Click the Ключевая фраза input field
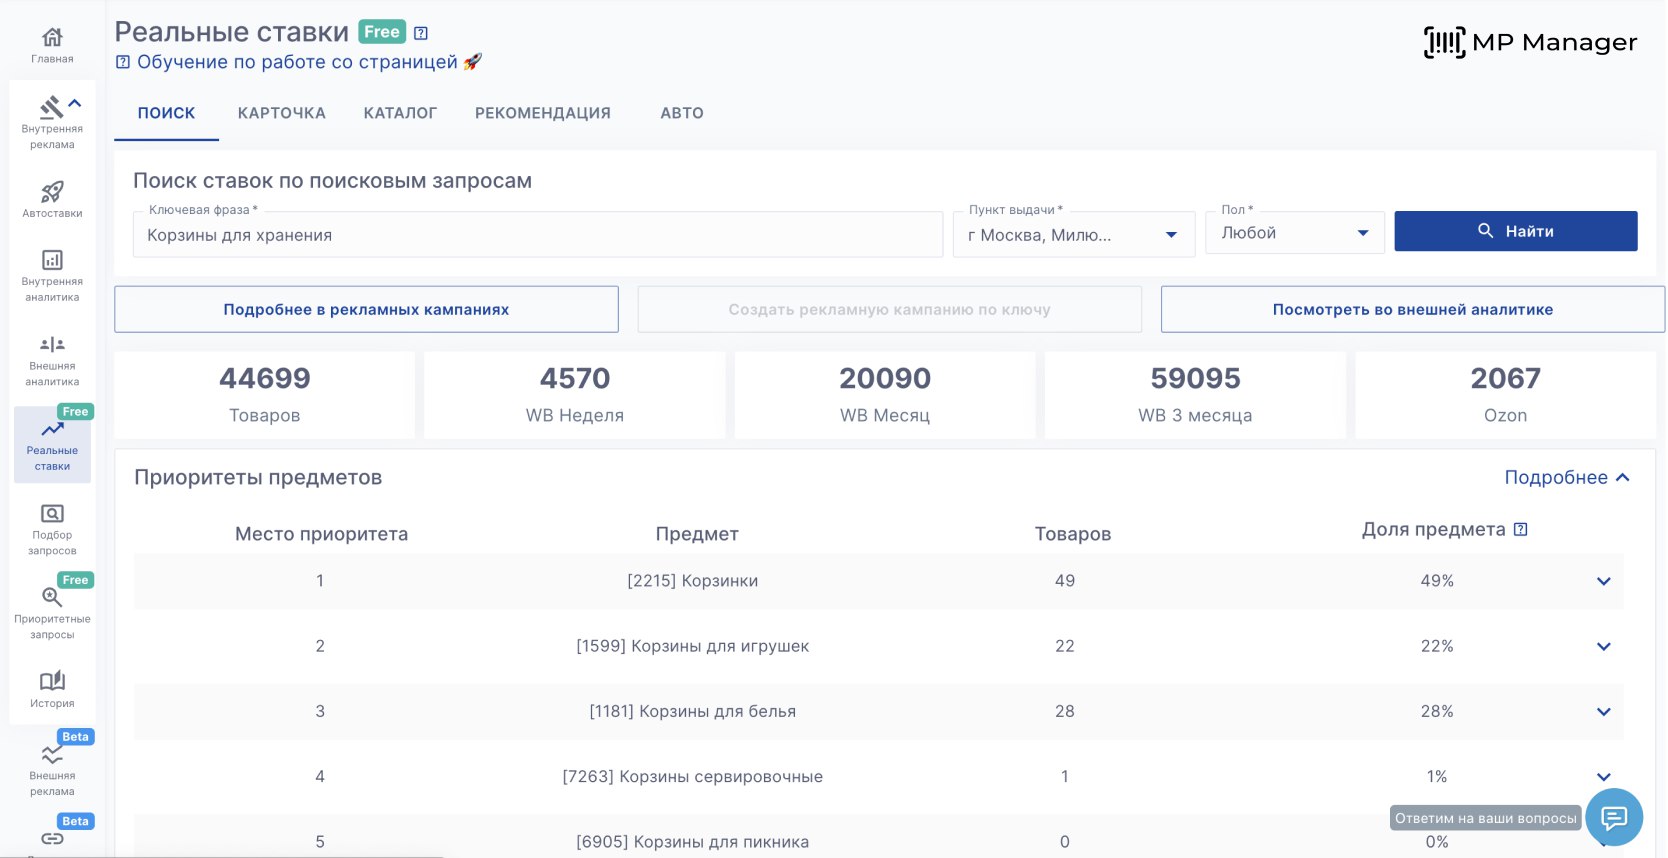Screen dimensions: 1668x858 tap(537, 235)
